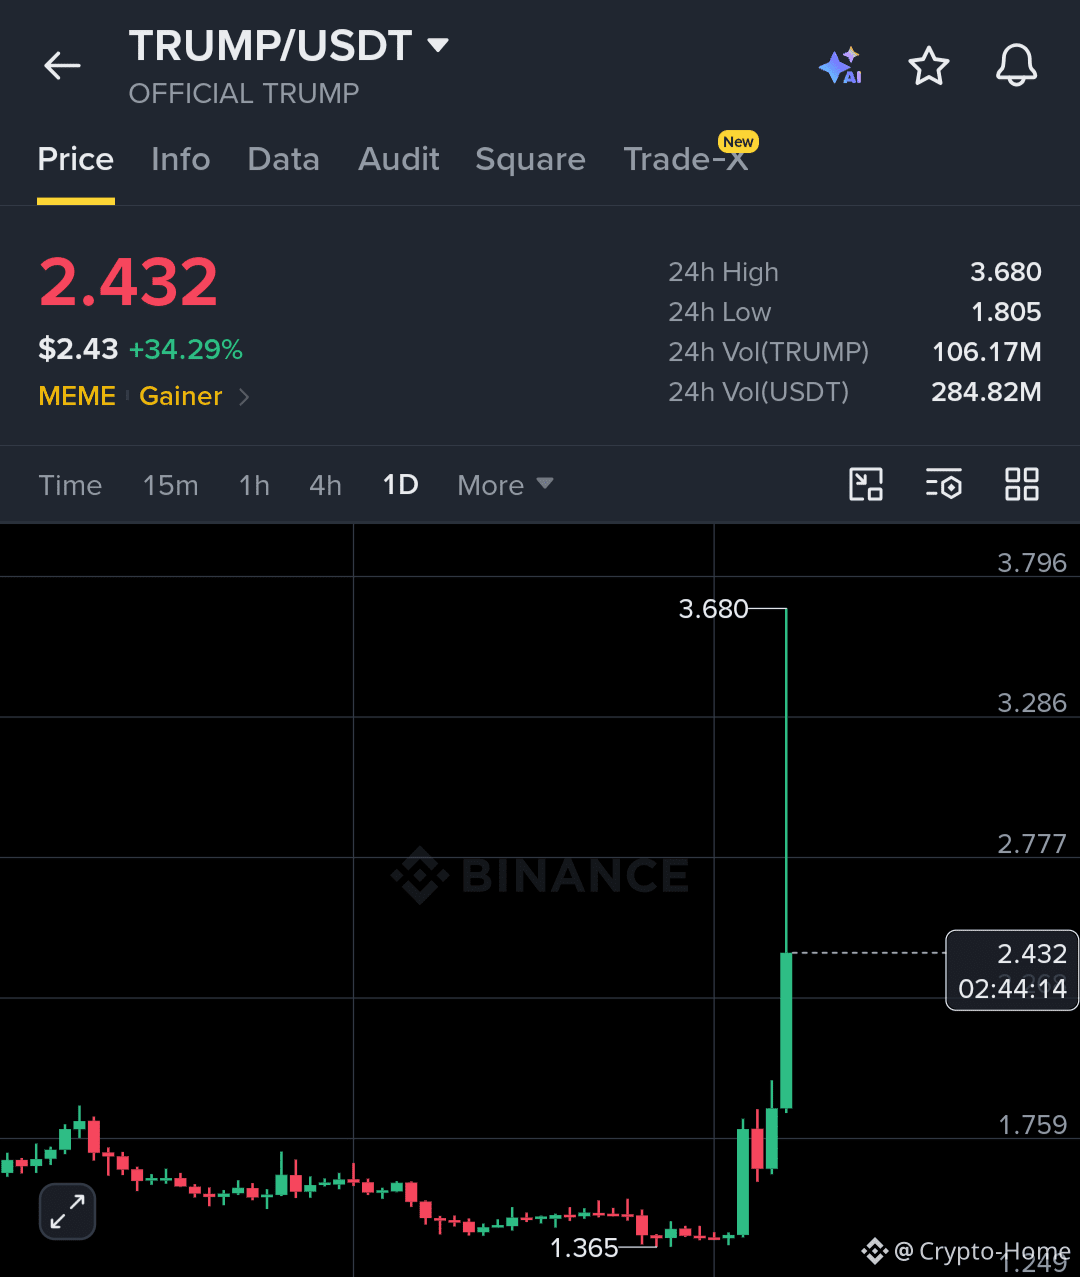Switch to the Square tab
The height and width of the screenshot is (1277, 1080).
(x=531, y=159)
